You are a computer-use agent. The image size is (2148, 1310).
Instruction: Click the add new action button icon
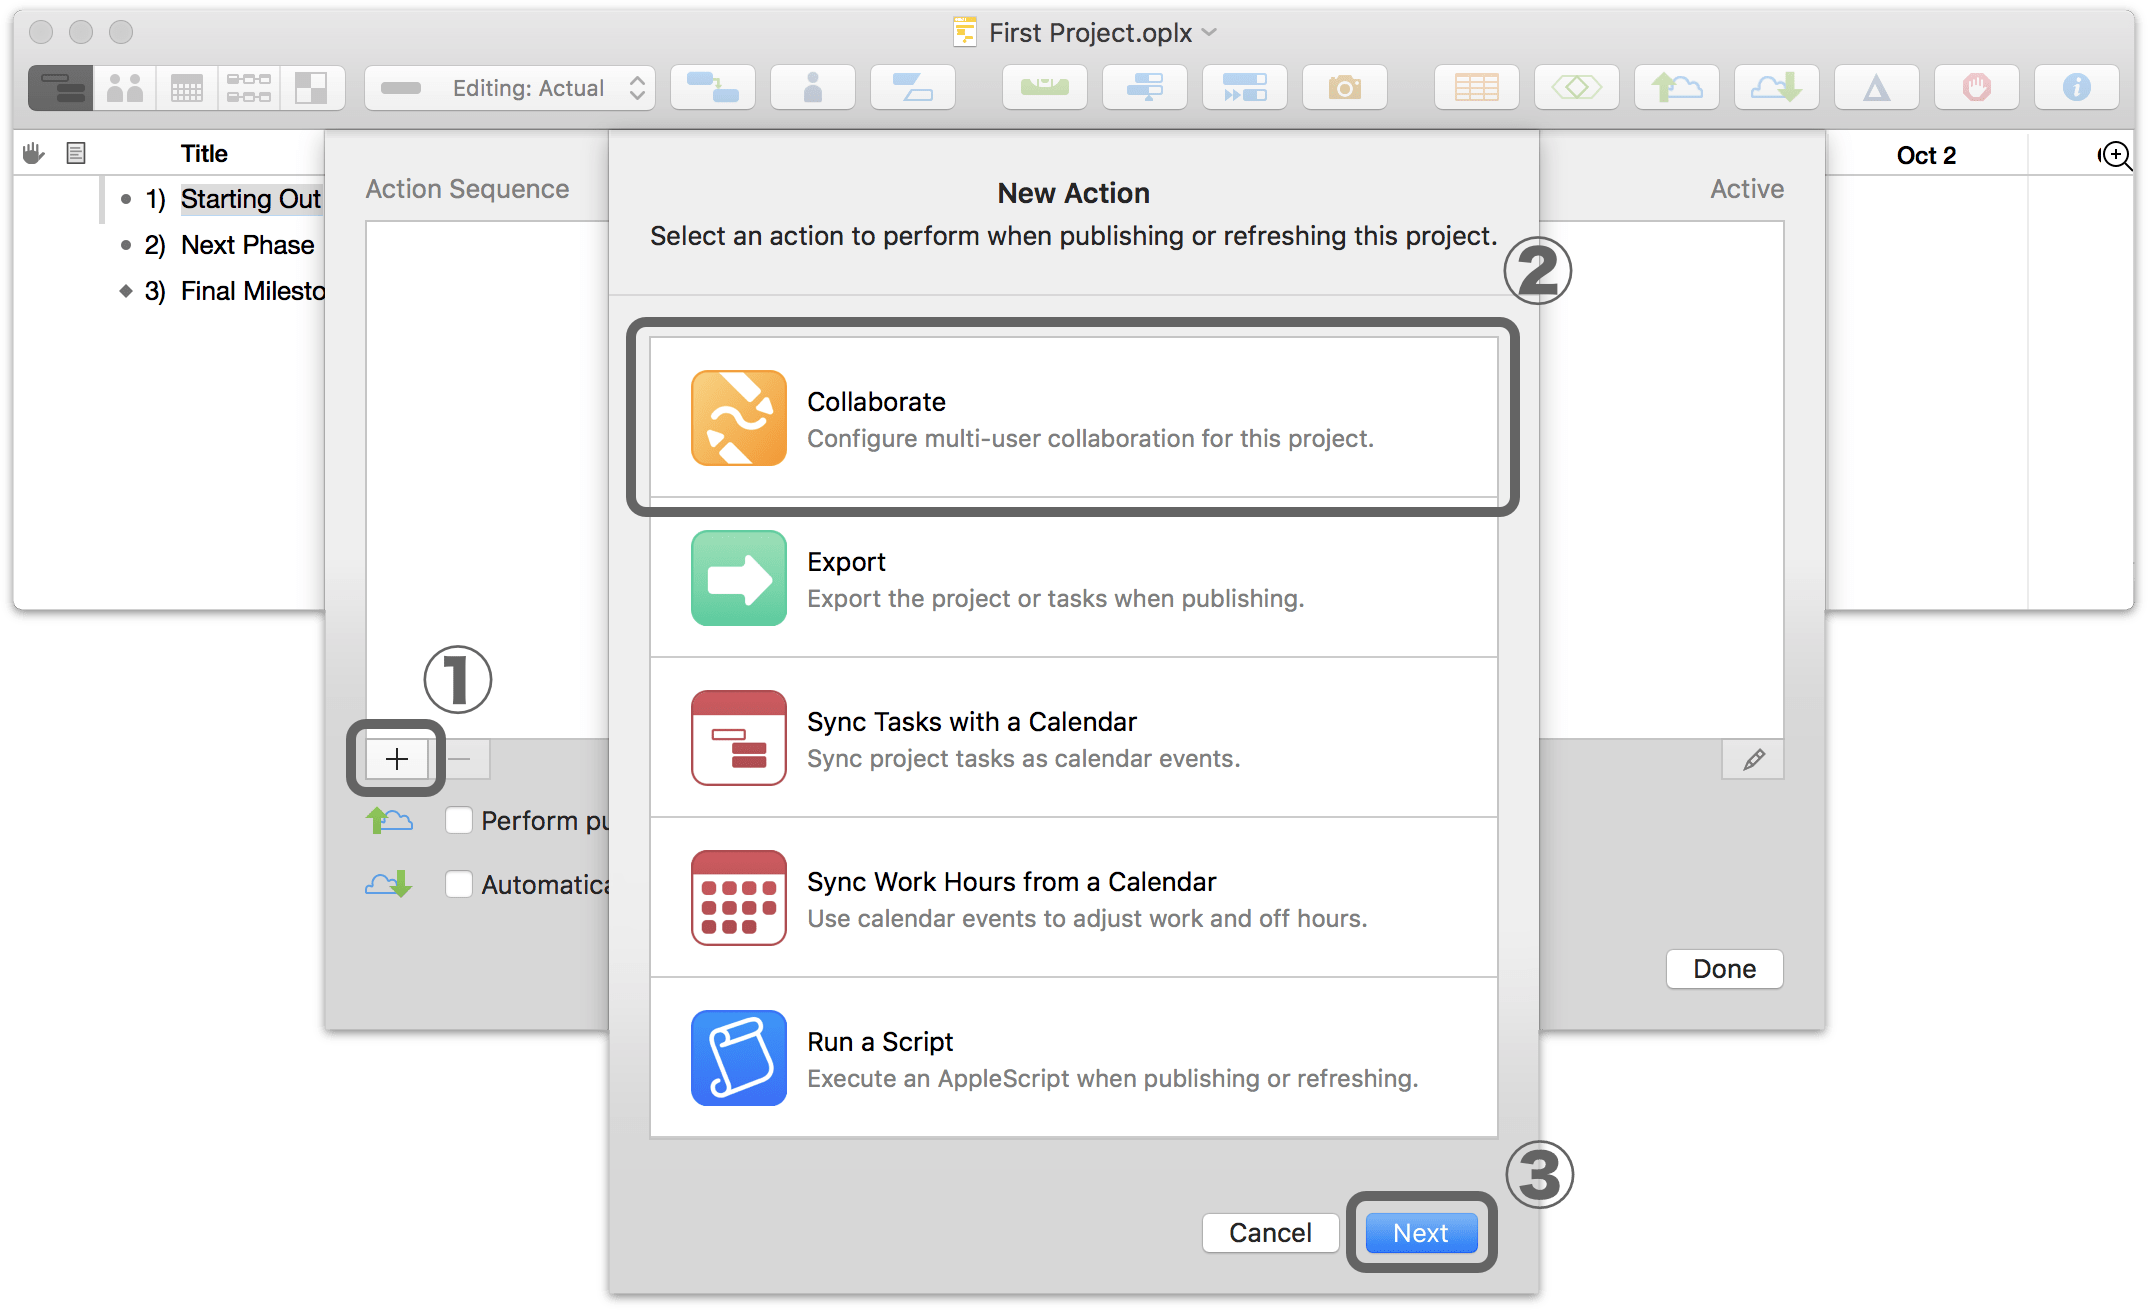point(397,758)
